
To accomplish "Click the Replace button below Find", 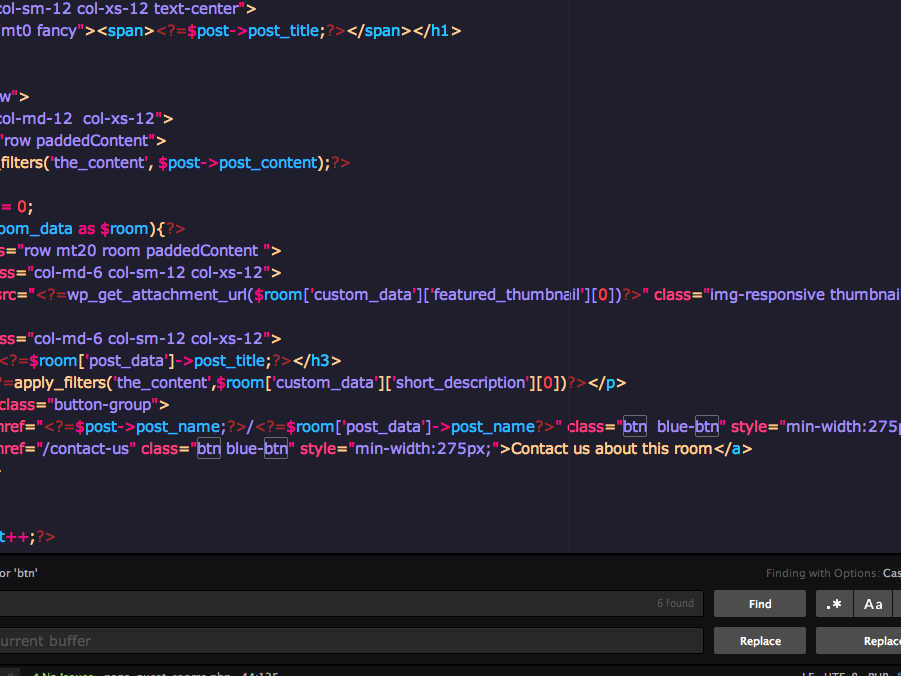I will point(760,641).
